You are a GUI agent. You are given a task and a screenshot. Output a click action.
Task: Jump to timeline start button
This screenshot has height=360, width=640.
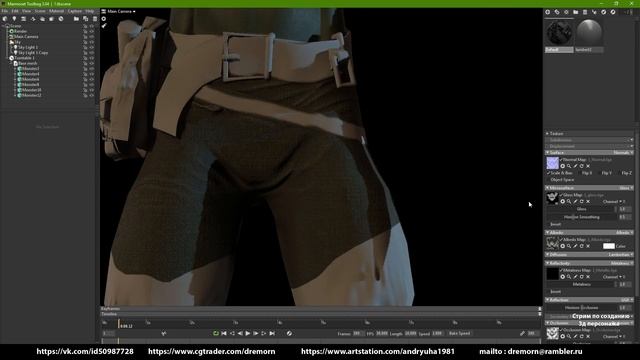pyautogui.click(x=224, y=333)
